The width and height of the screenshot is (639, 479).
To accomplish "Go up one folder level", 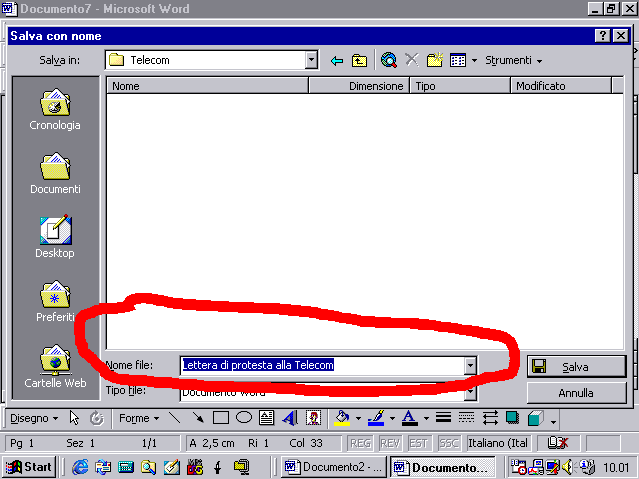I will click(x=359, y=61).
